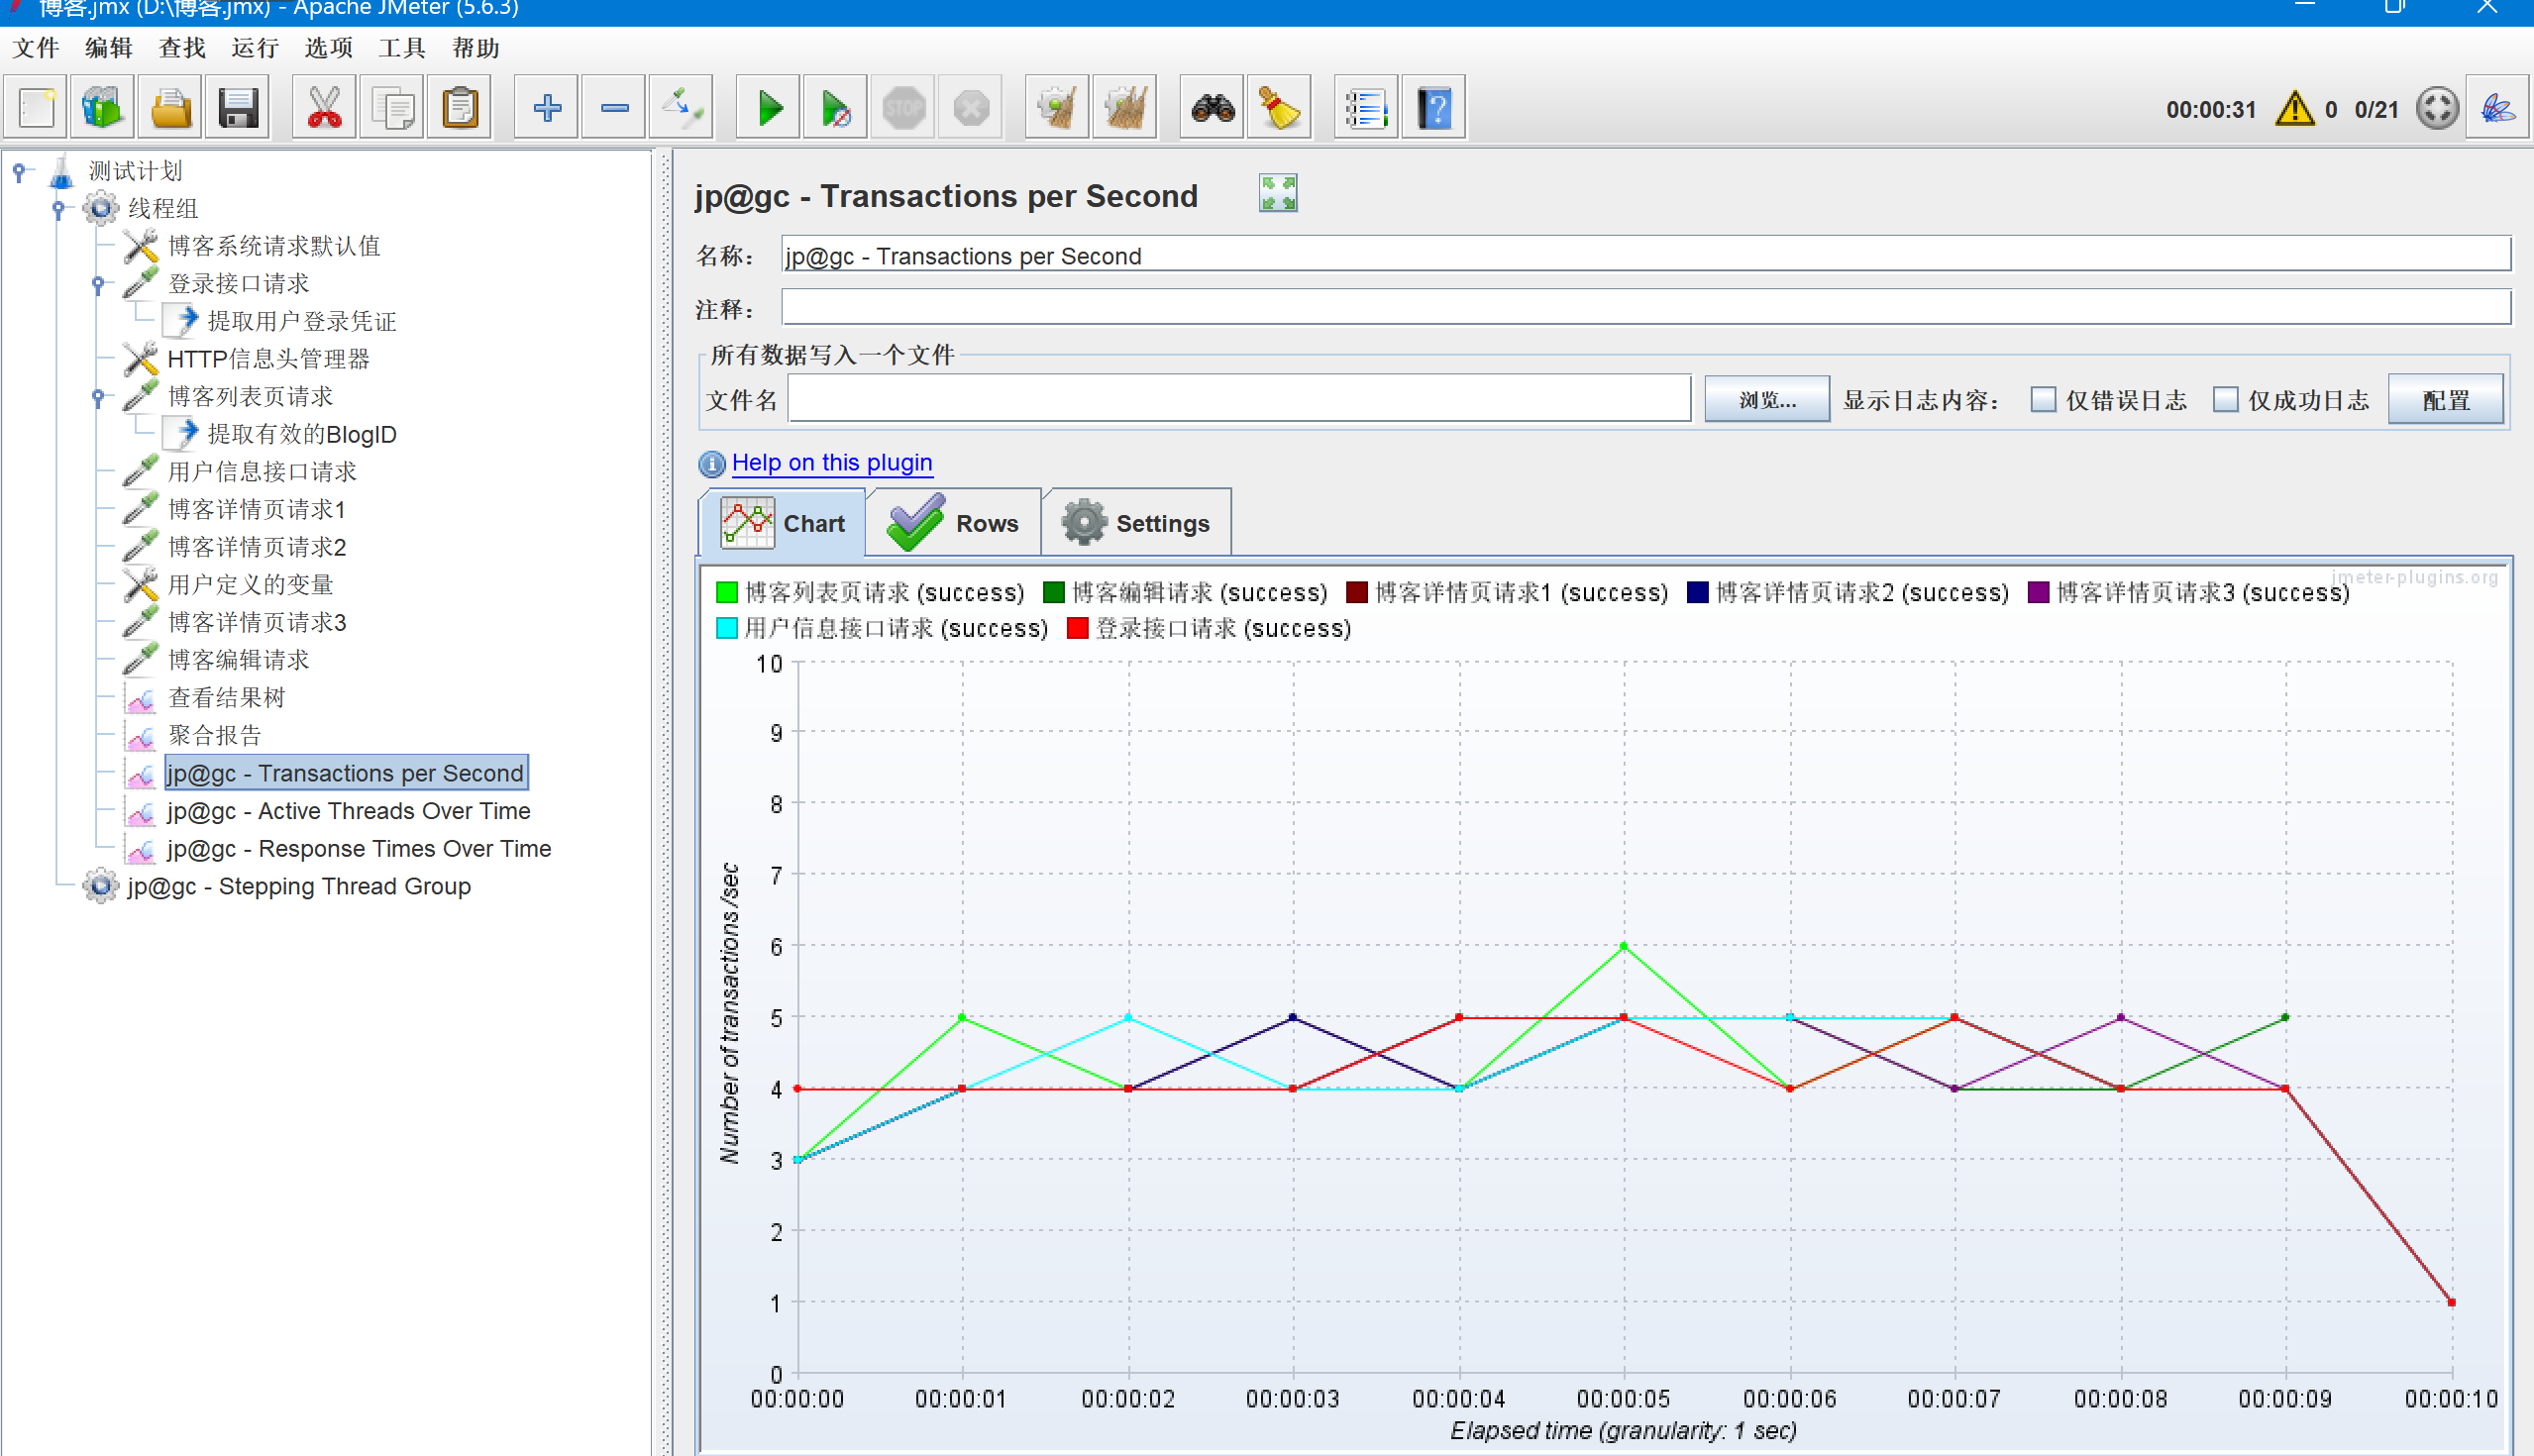This screenshot has height=1456, width=2534.
Task: Enable 仅成功日志 checkbox
Action: [x=2225, y=400]
